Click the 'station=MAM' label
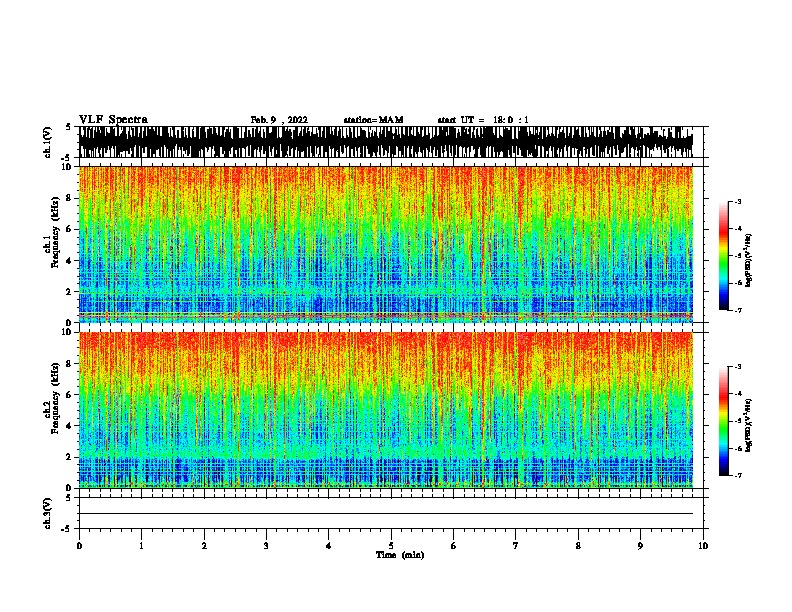 pos(373,120)
